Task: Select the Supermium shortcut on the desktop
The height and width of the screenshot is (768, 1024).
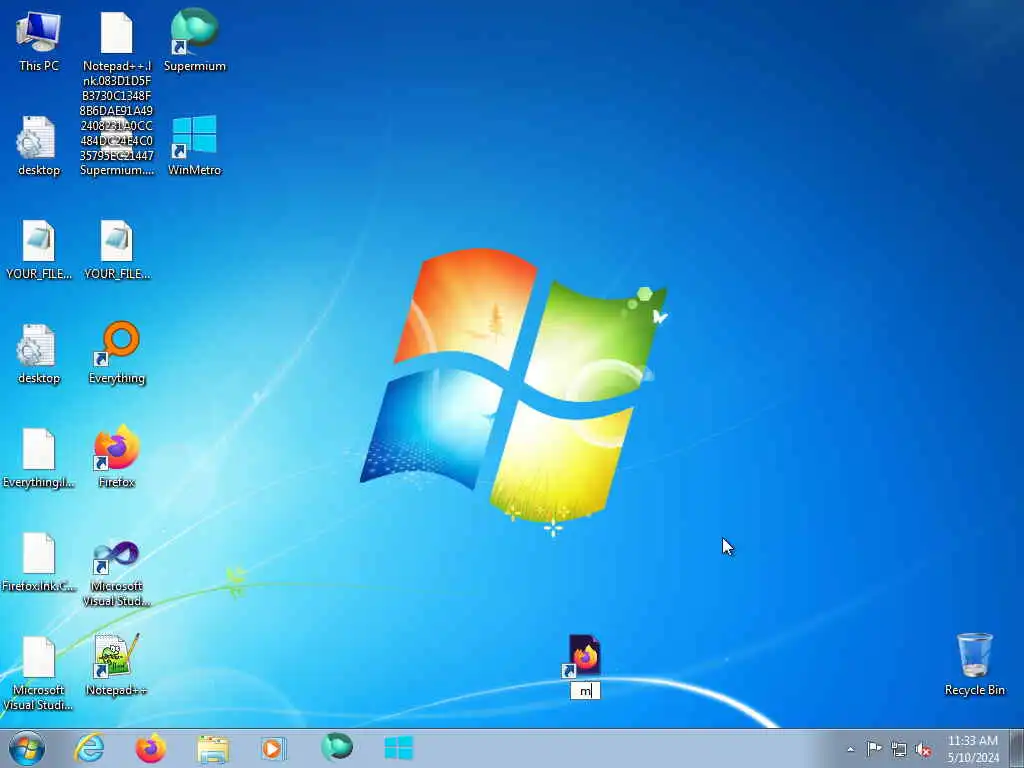Action: point(195,40)
